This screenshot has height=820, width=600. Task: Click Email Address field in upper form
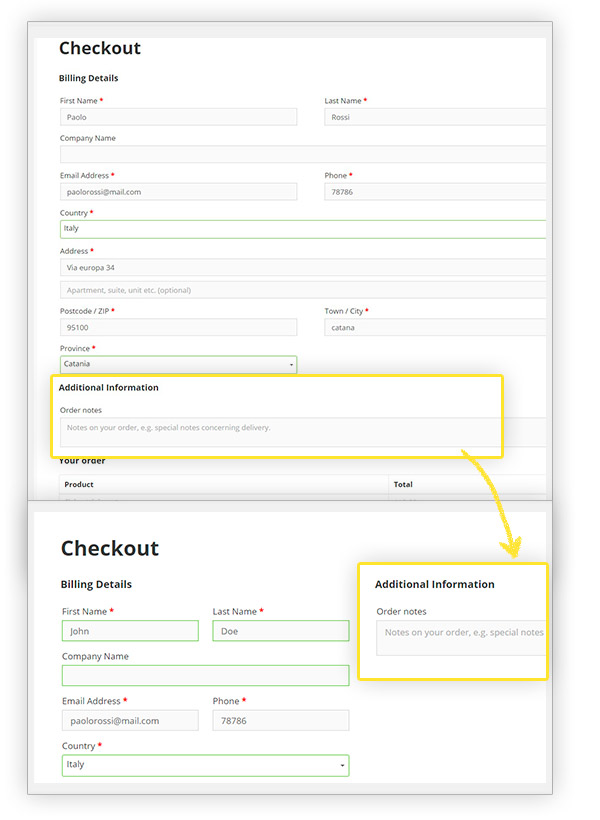178,192
